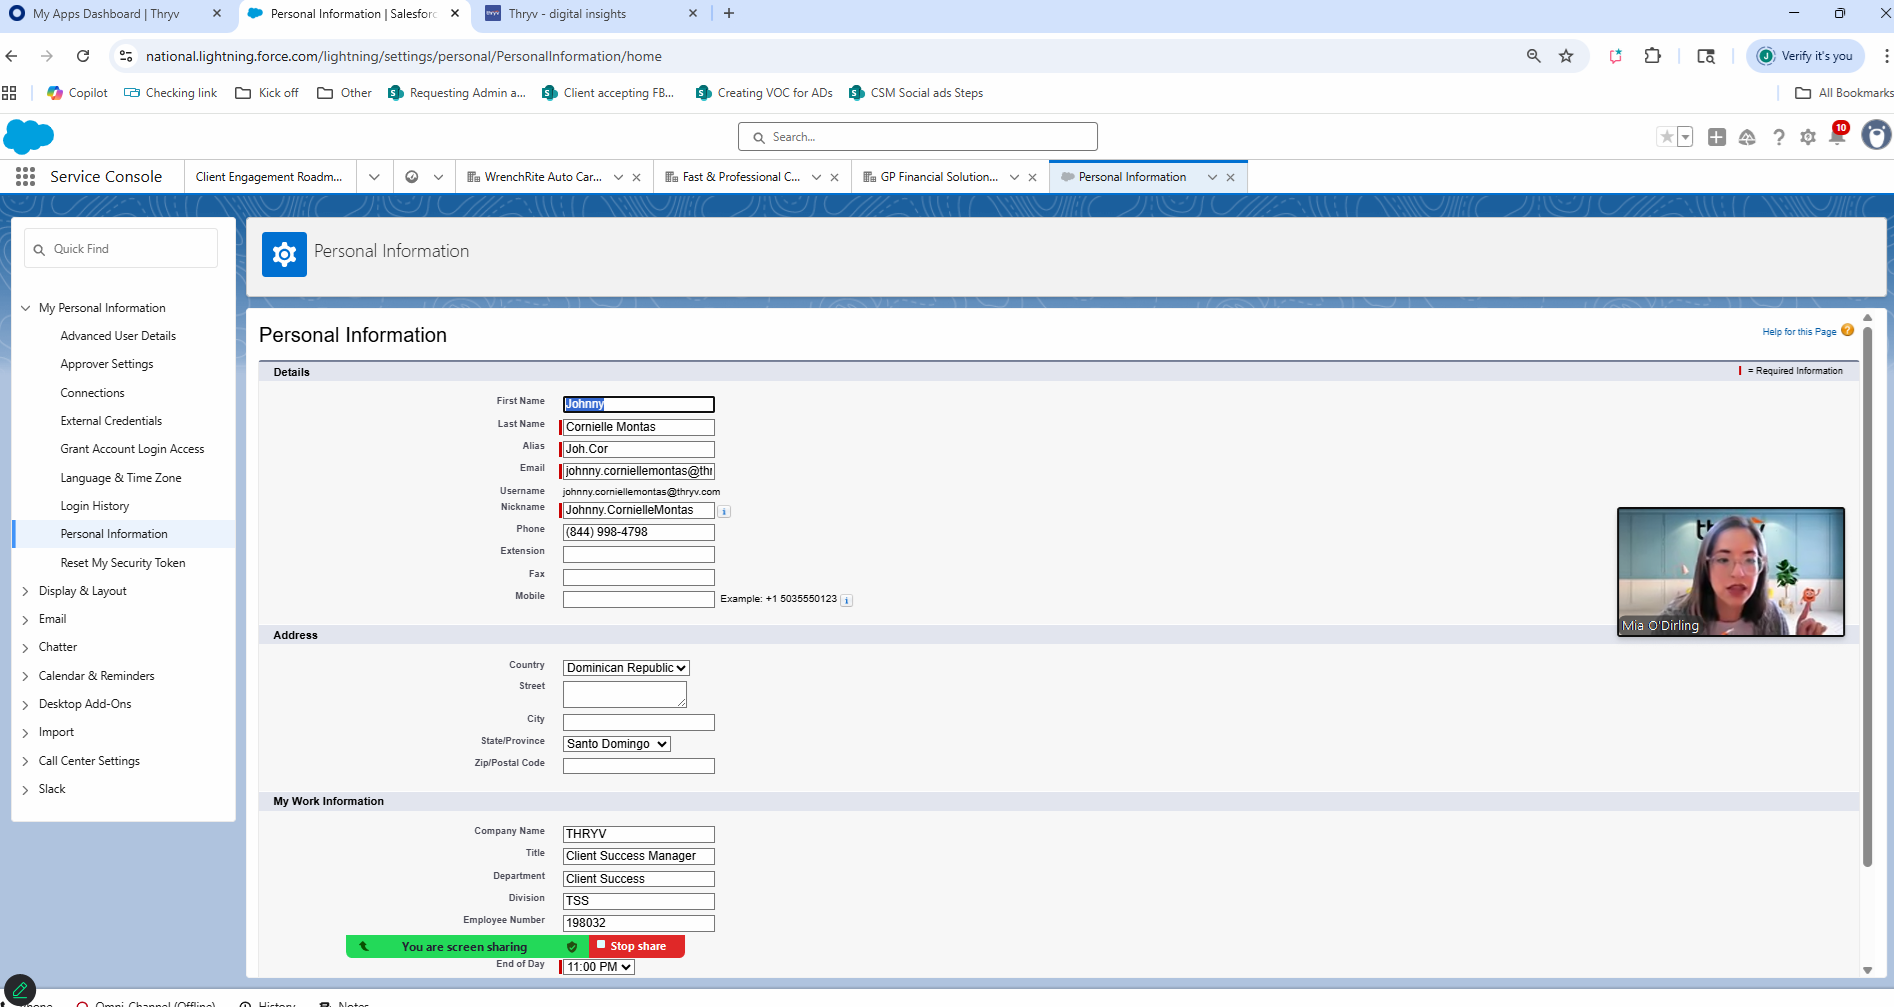Image resolution: width=1894 pixels, height=1007 pixels.
Task: Click the Nickname info icon
Action: (x=724, y=511)
